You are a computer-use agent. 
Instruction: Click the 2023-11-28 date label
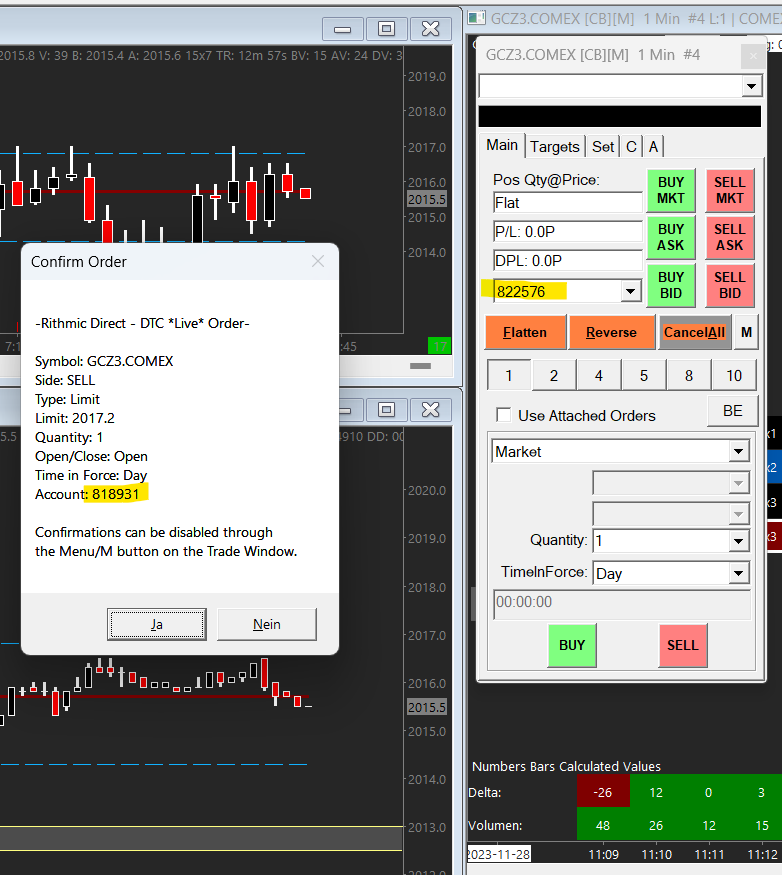(498, 854)
